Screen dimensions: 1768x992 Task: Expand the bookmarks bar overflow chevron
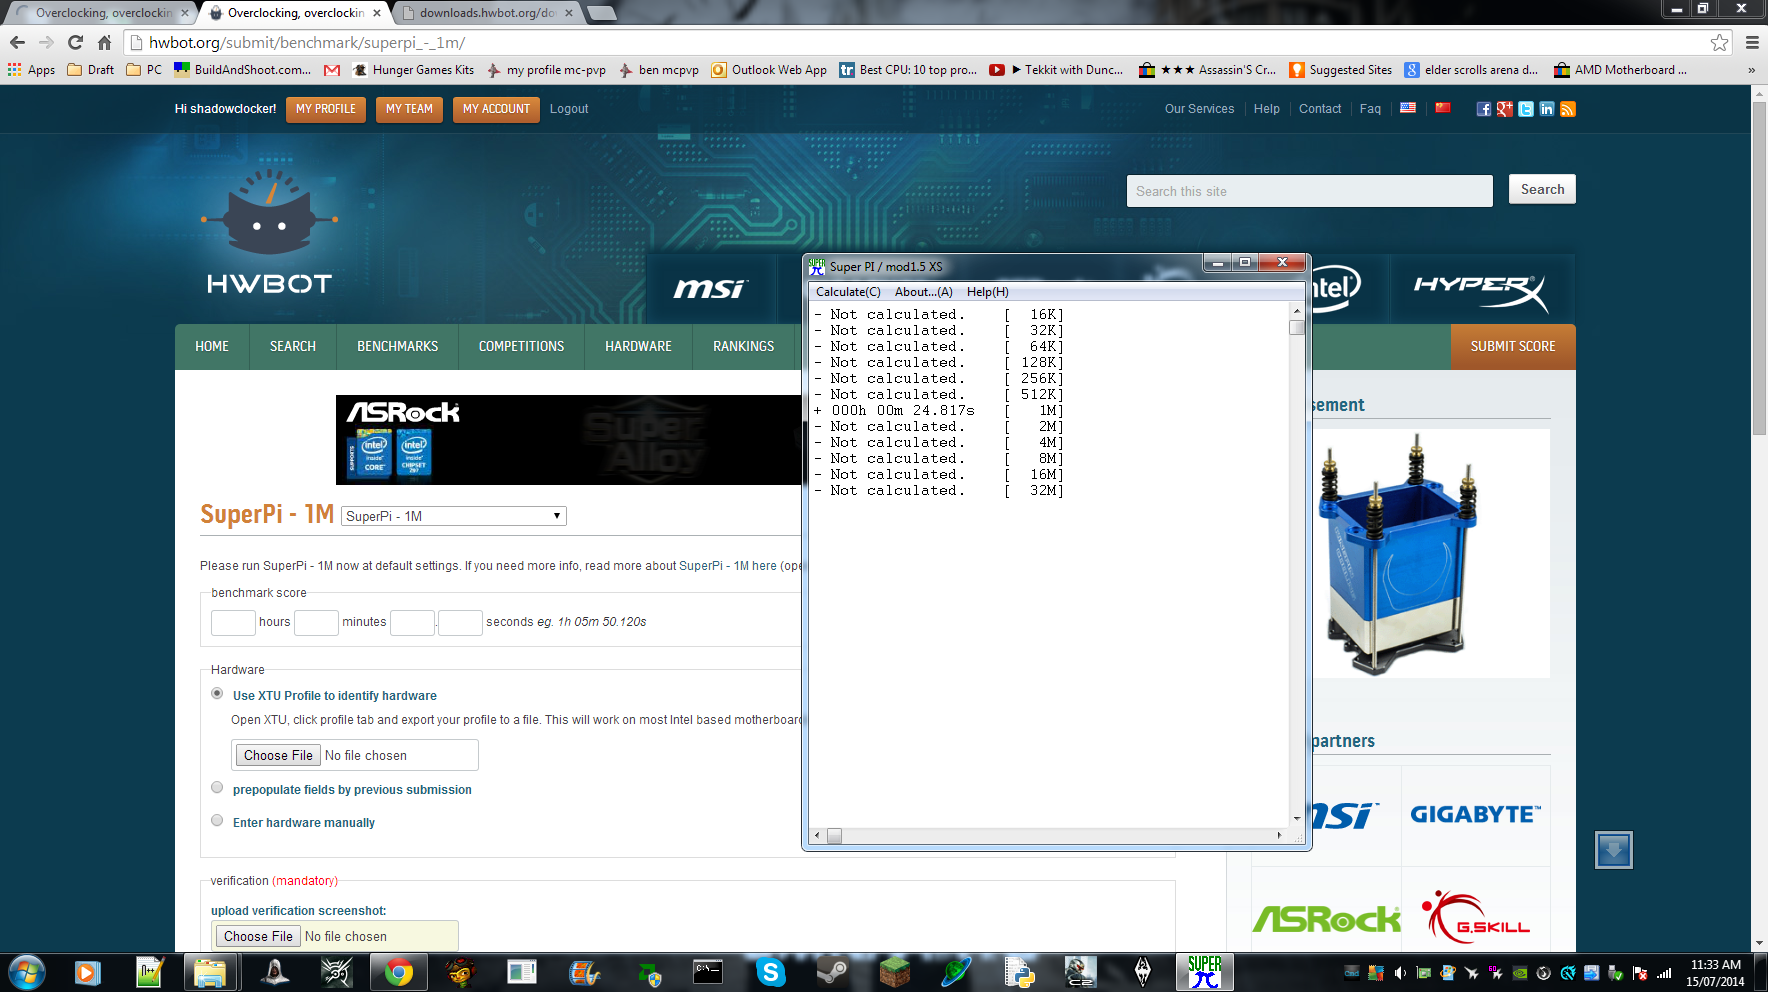pyautogui.click(x=1751, y=70)
